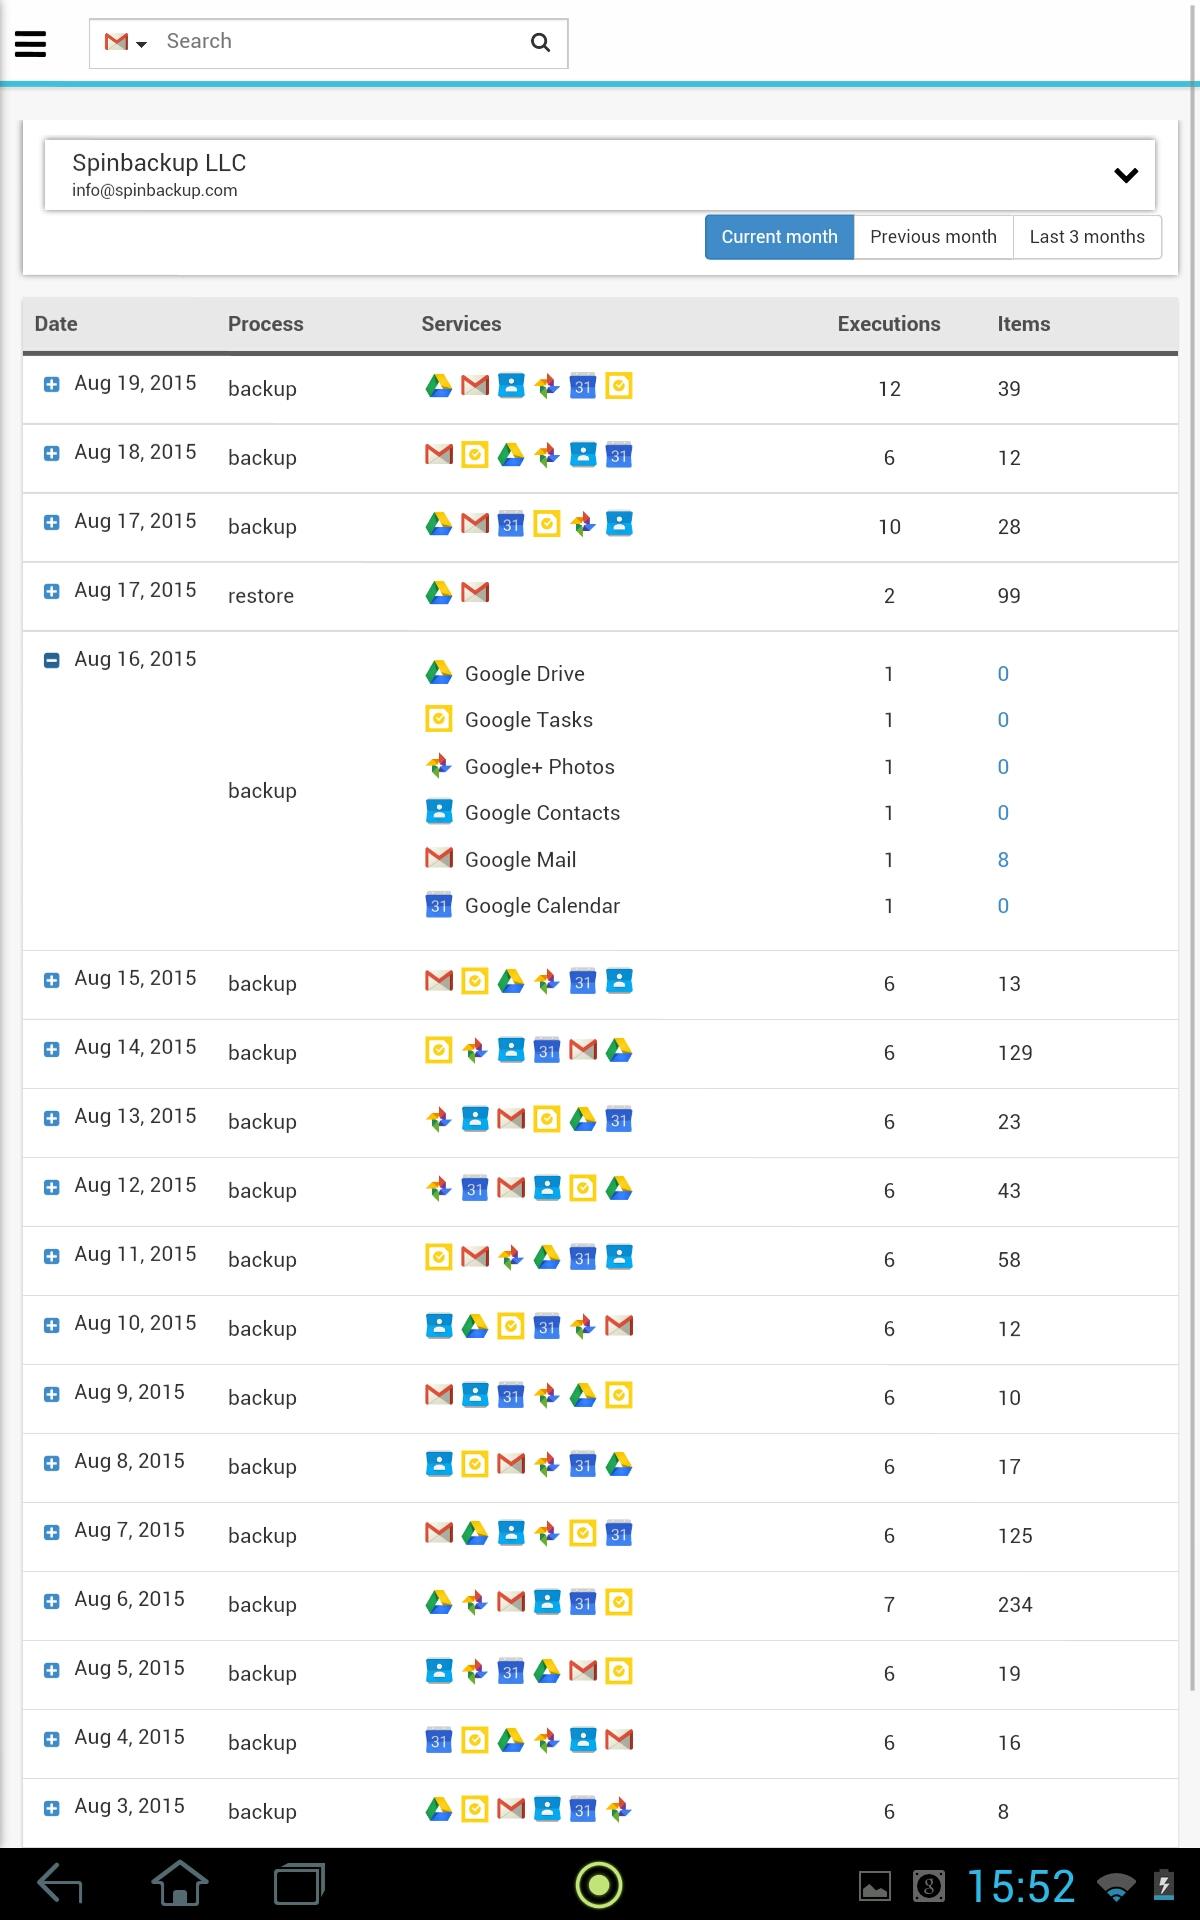Image resolution: width=1200 pixels, height=1920 pixels.
Task: Click the 0 items link for Google Drive
Action: 1003,674
